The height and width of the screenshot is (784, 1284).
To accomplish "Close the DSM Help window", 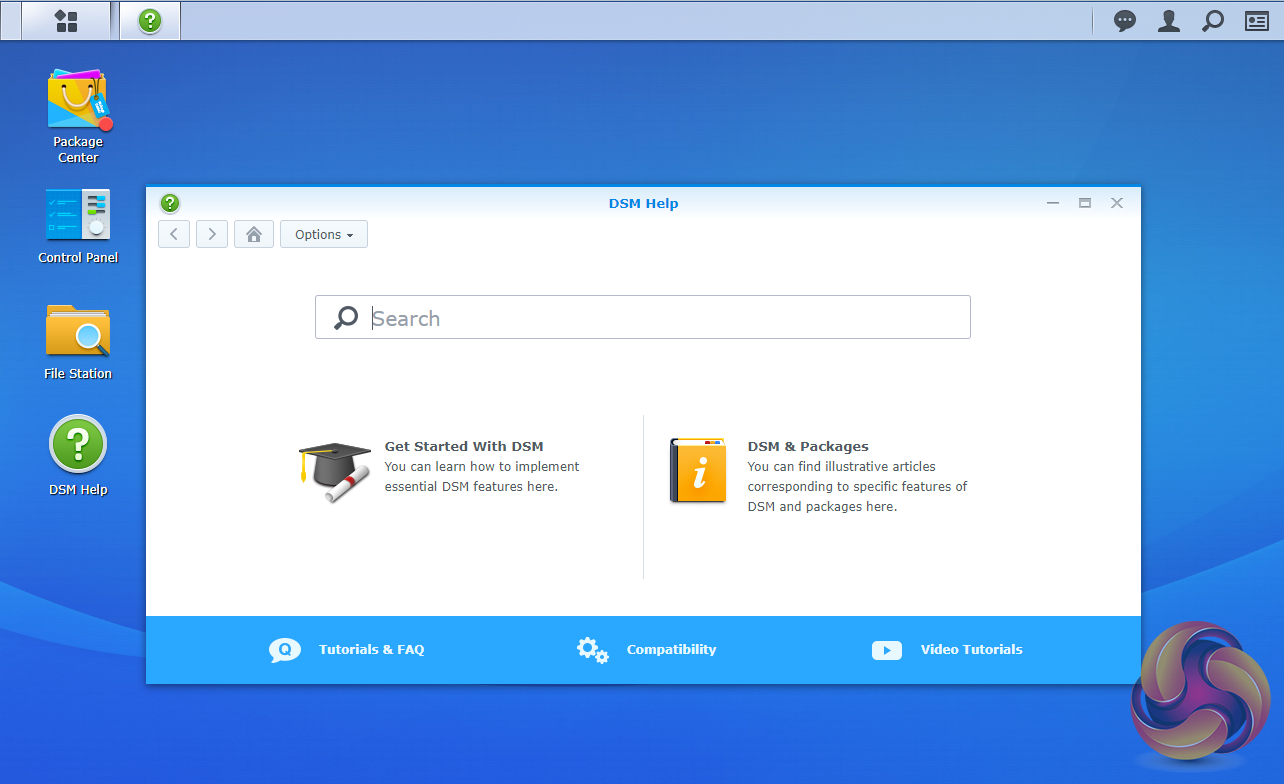I will [x=1117, y=203].
